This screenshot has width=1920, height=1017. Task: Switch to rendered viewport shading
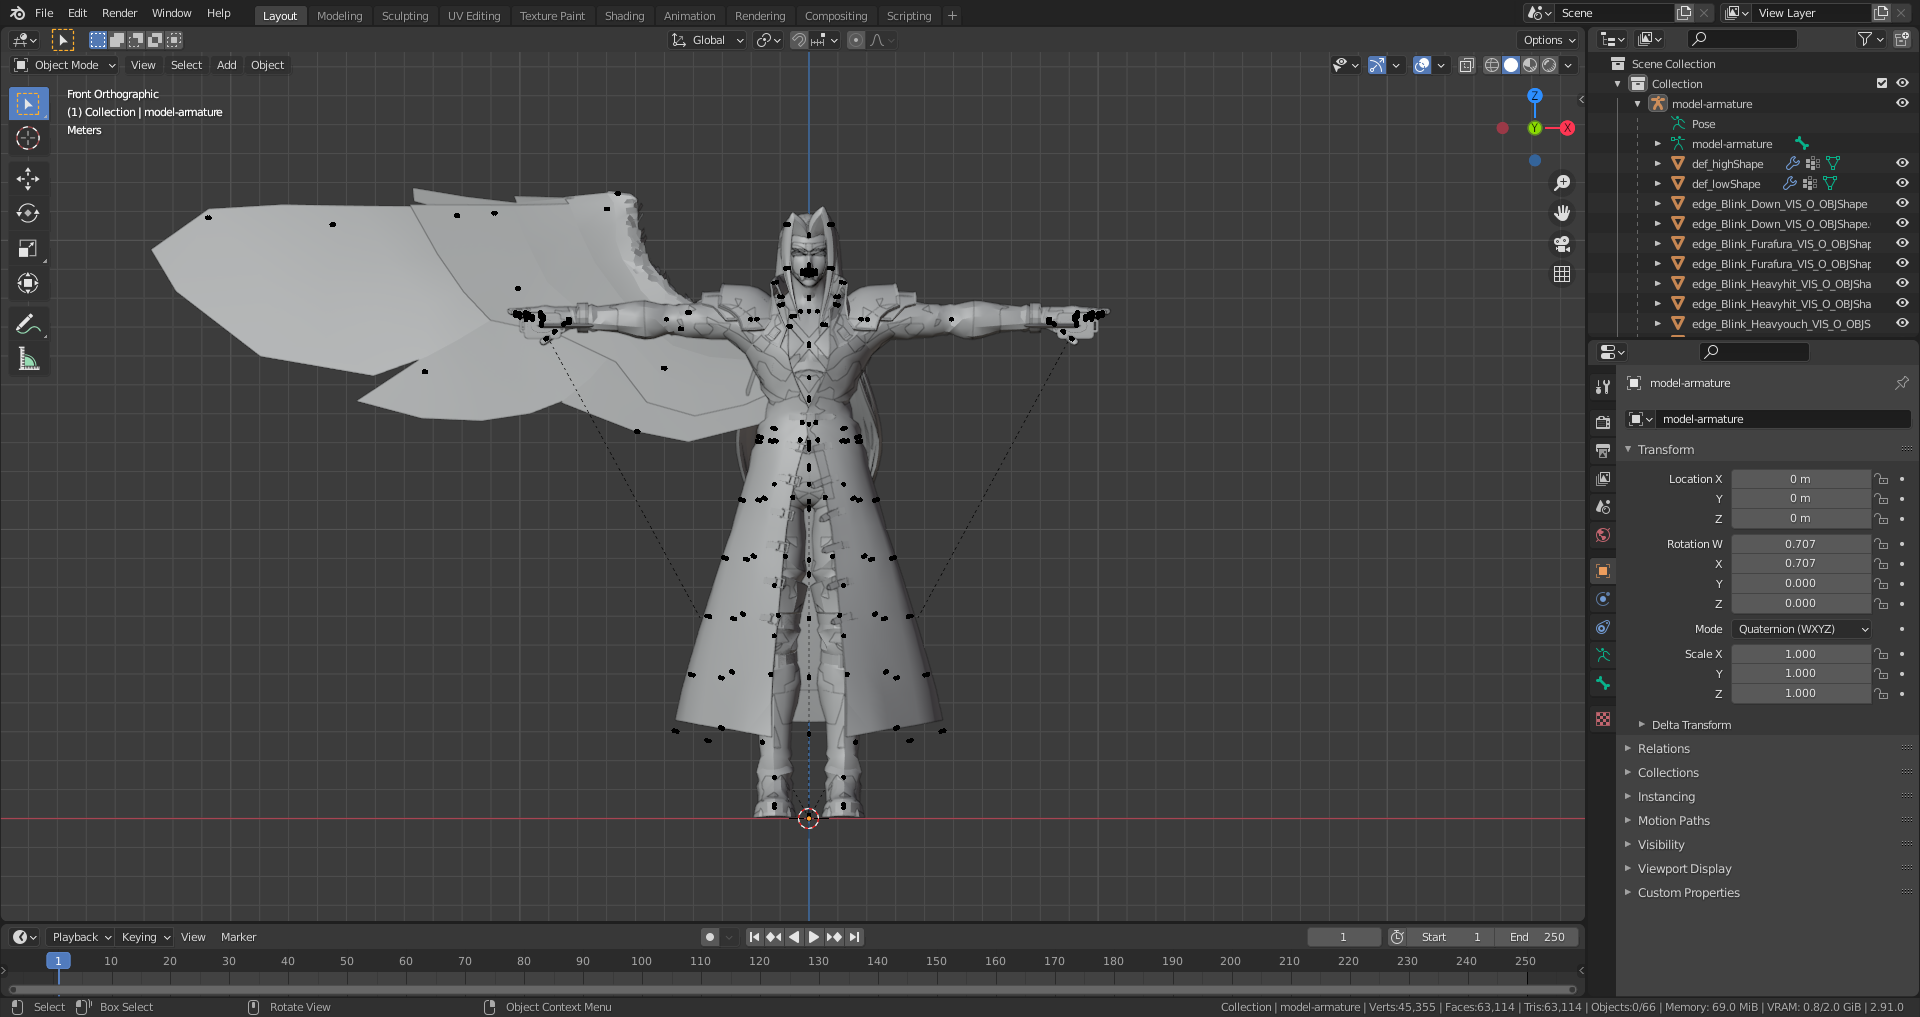(x=1549, y=65)
